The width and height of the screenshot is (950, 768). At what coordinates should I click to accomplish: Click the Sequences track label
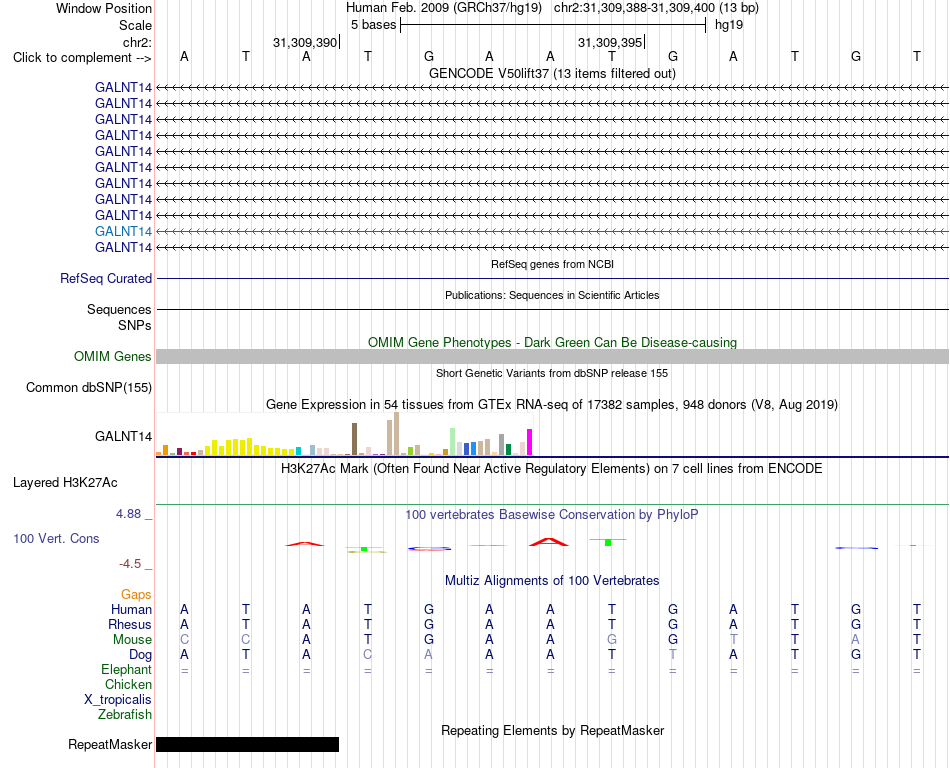click(x=119, y=310)
